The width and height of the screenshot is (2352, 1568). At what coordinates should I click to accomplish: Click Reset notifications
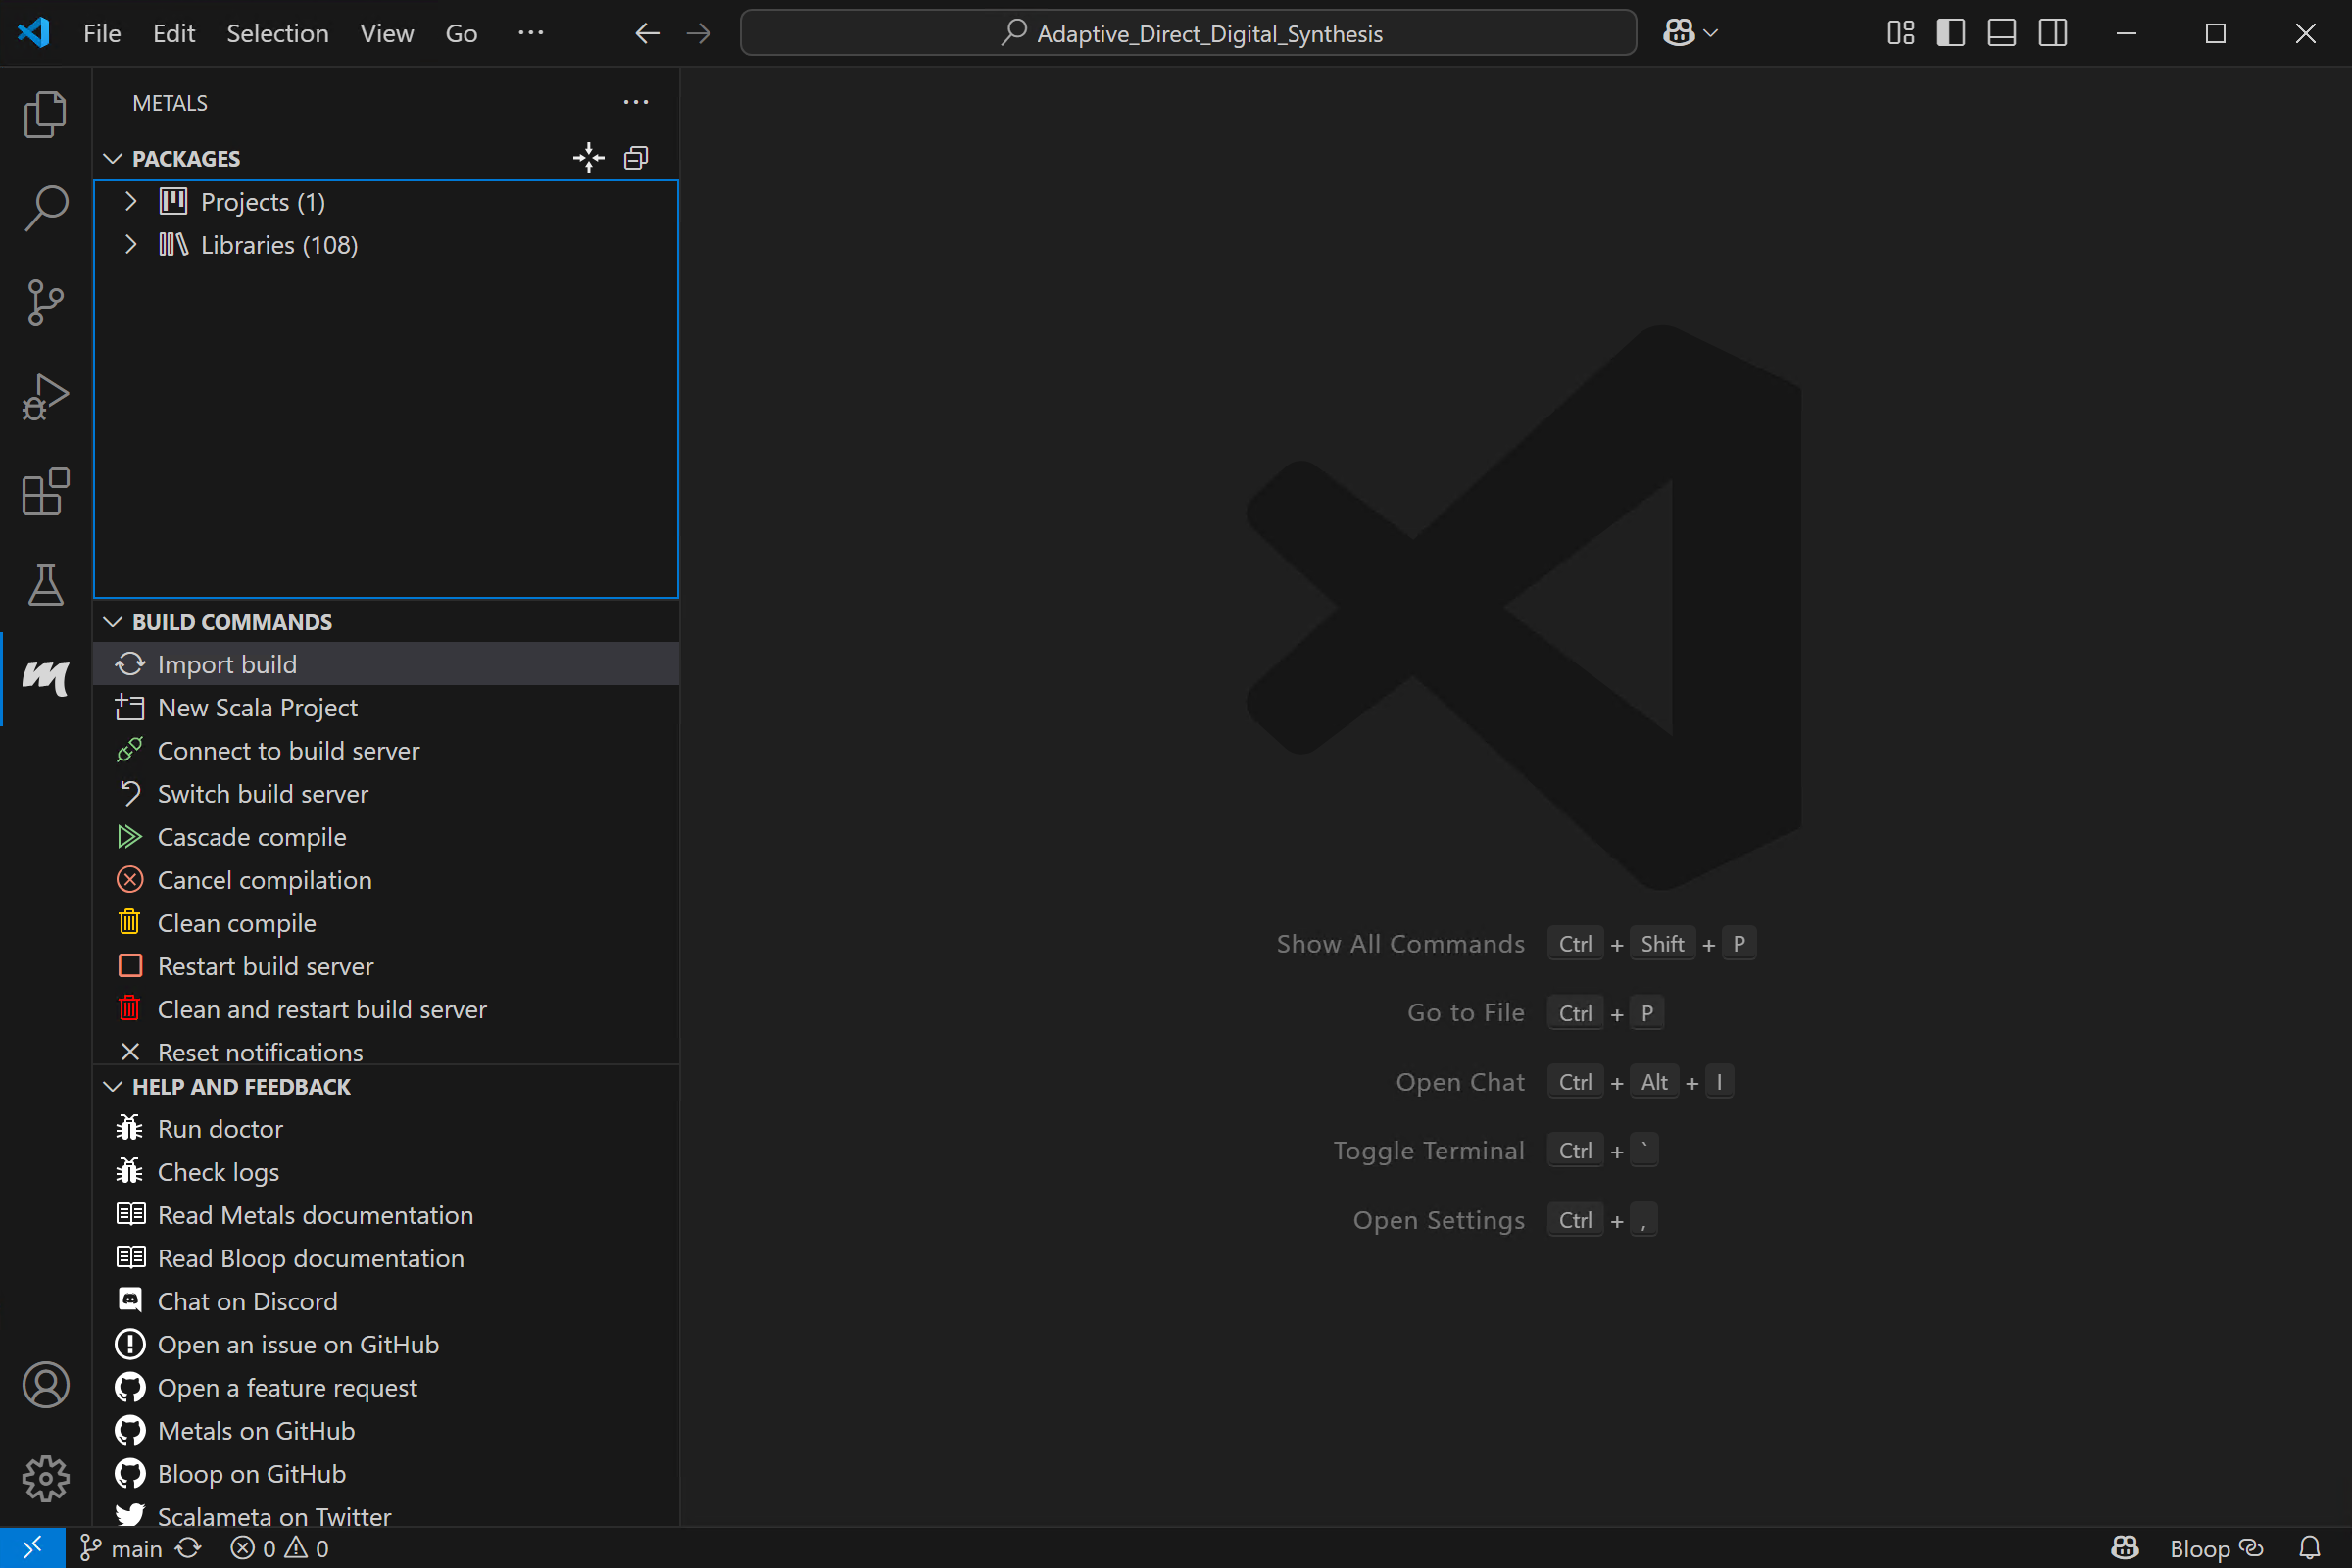point(386,1049)
